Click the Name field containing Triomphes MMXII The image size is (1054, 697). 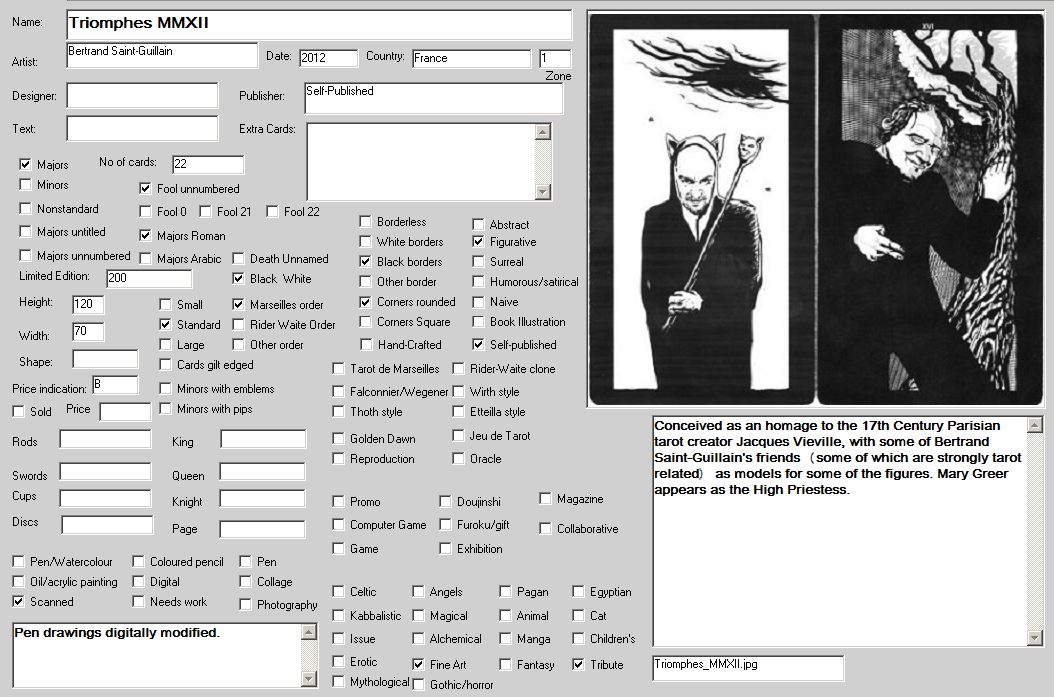[319, 24]
